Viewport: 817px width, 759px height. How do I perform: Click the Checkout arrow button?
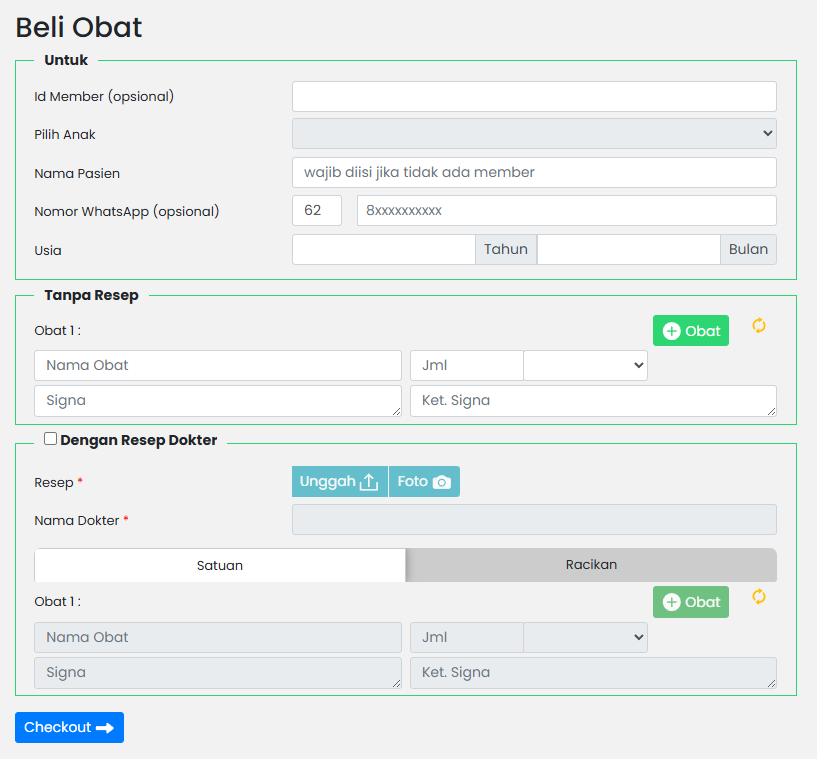[69, 727]
